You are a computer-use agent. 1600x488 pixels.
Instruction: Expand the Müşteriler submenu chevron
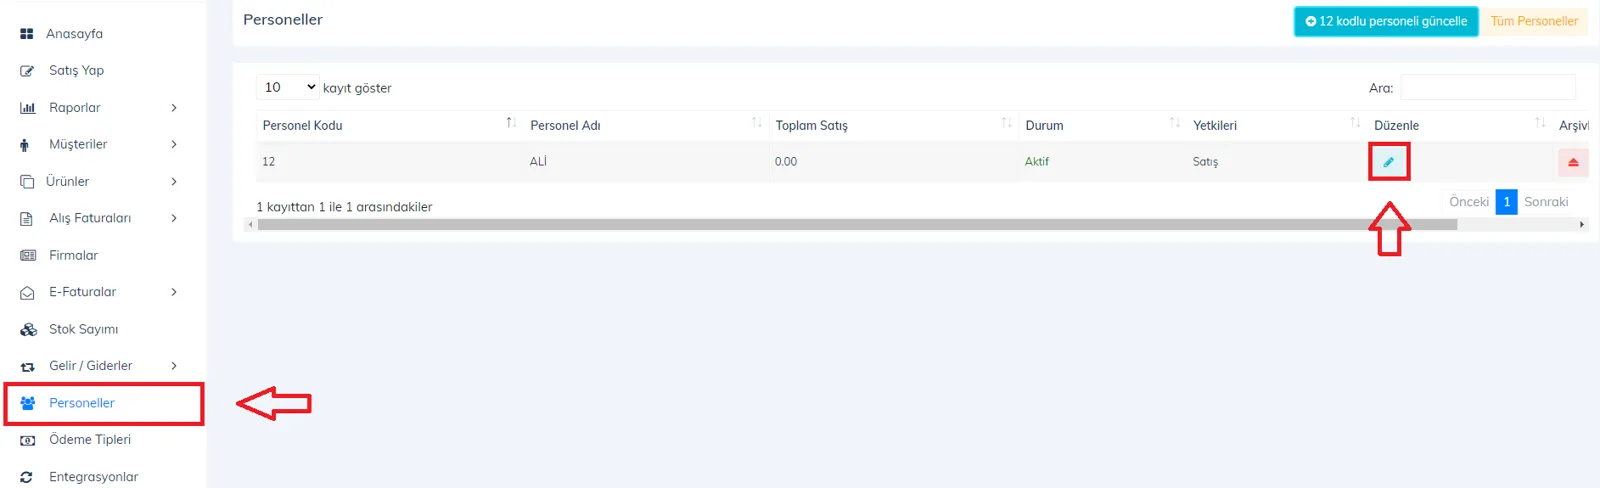point(174,145)
